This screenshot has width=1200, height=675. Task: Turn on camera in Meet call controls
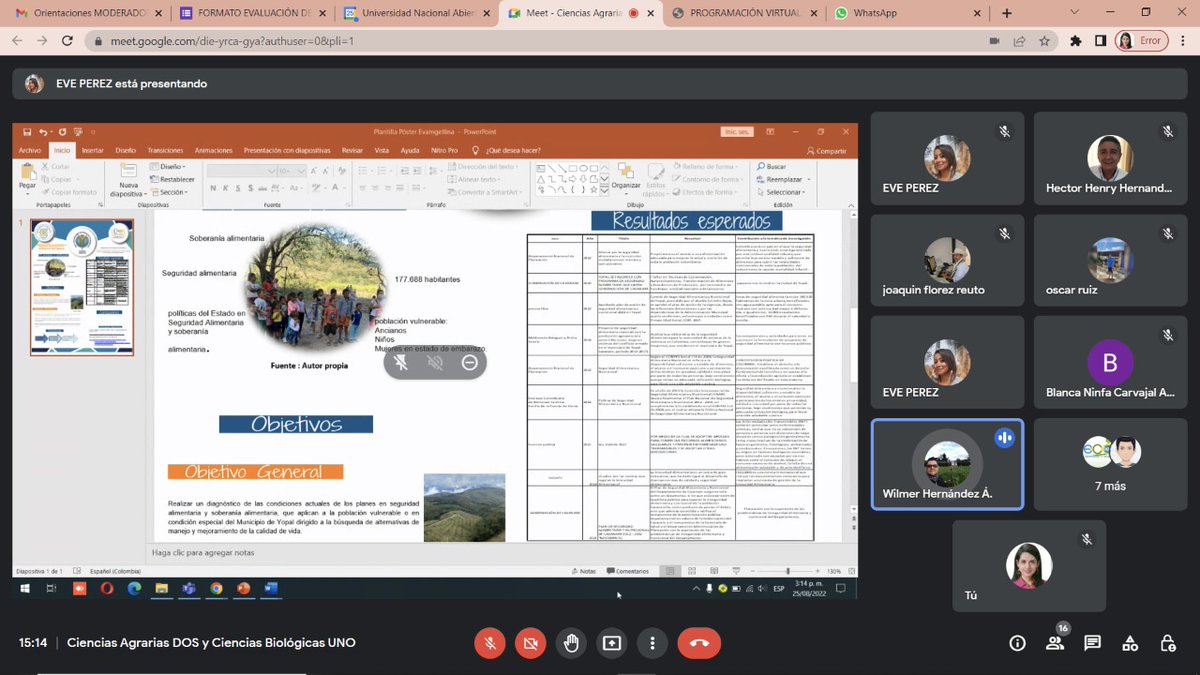(x=530, y=643)
